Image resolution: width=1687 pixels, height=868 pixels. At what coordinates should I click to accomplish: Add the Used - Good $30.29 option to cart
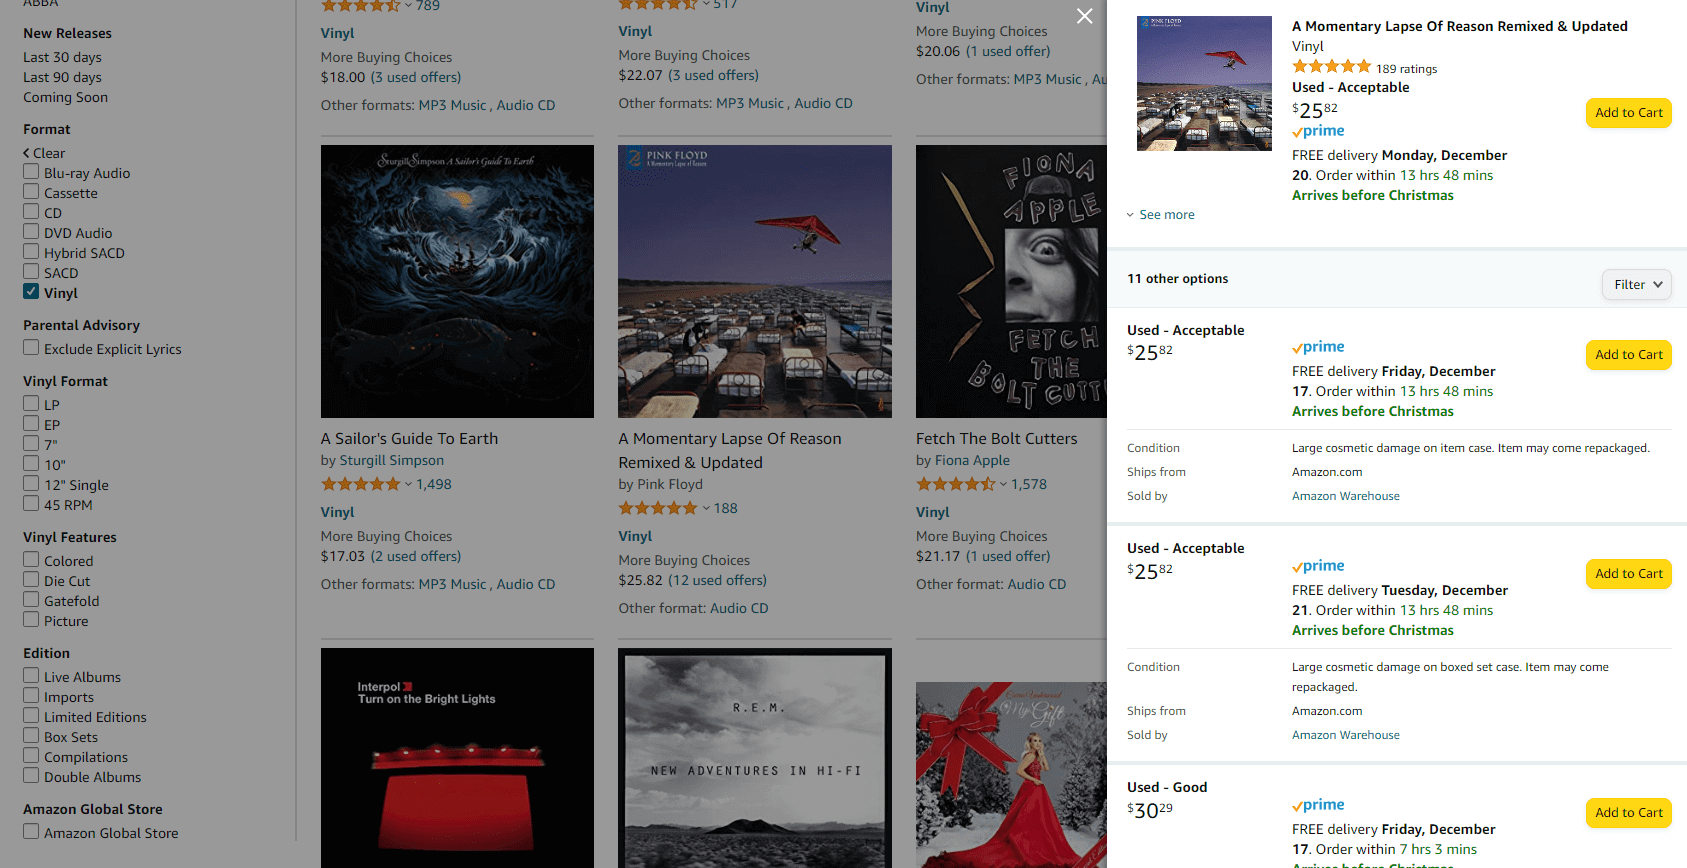[x=1628, y=812]
